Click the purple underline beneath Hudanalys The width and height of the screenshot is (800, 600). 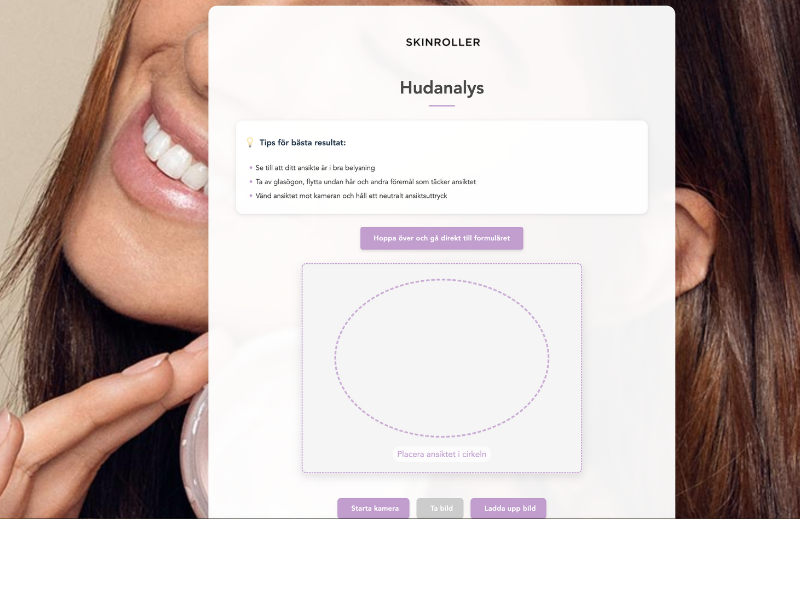[x=442, y=106]
